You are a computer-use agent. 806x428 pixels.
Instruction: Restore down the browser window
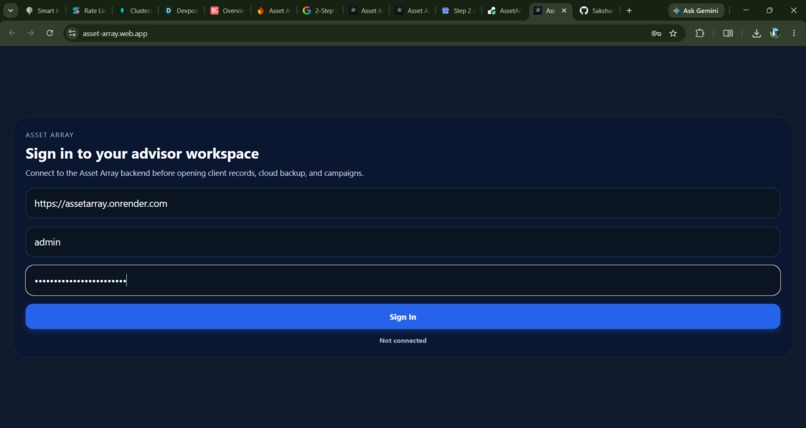[x=770, y=10]
